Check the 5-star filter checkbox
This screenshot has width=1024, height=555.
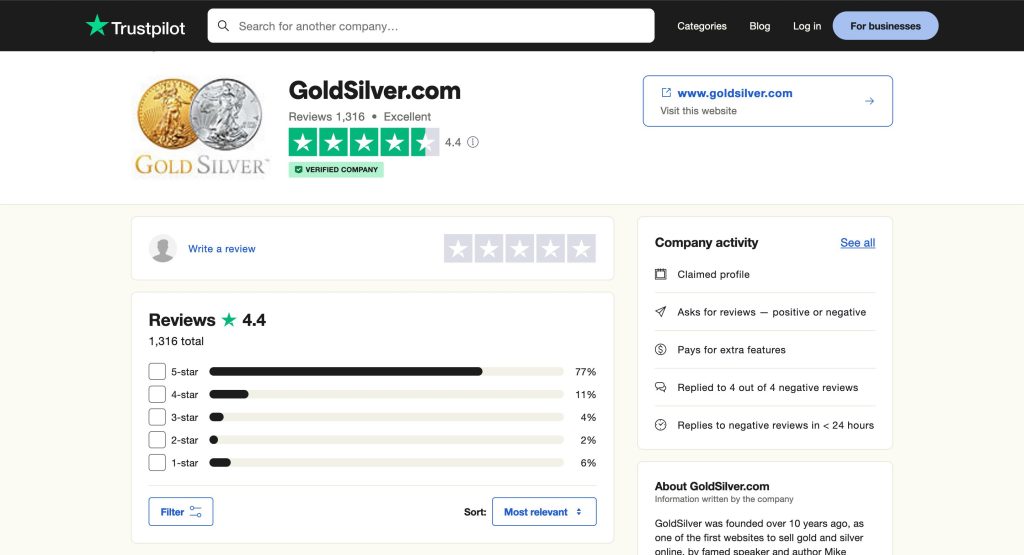[x=157, y=371]
